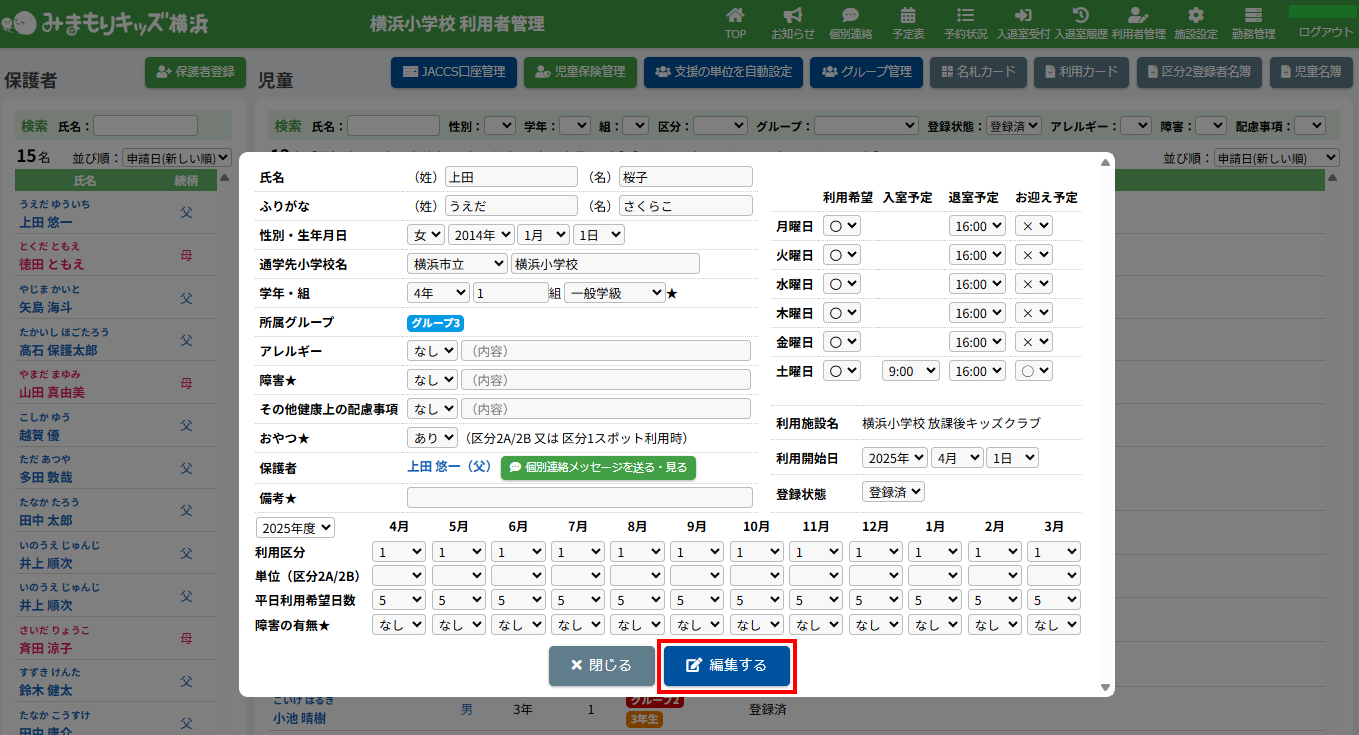Click the 備考 text input field
The image size is (1359, 735).
(579, 497)
